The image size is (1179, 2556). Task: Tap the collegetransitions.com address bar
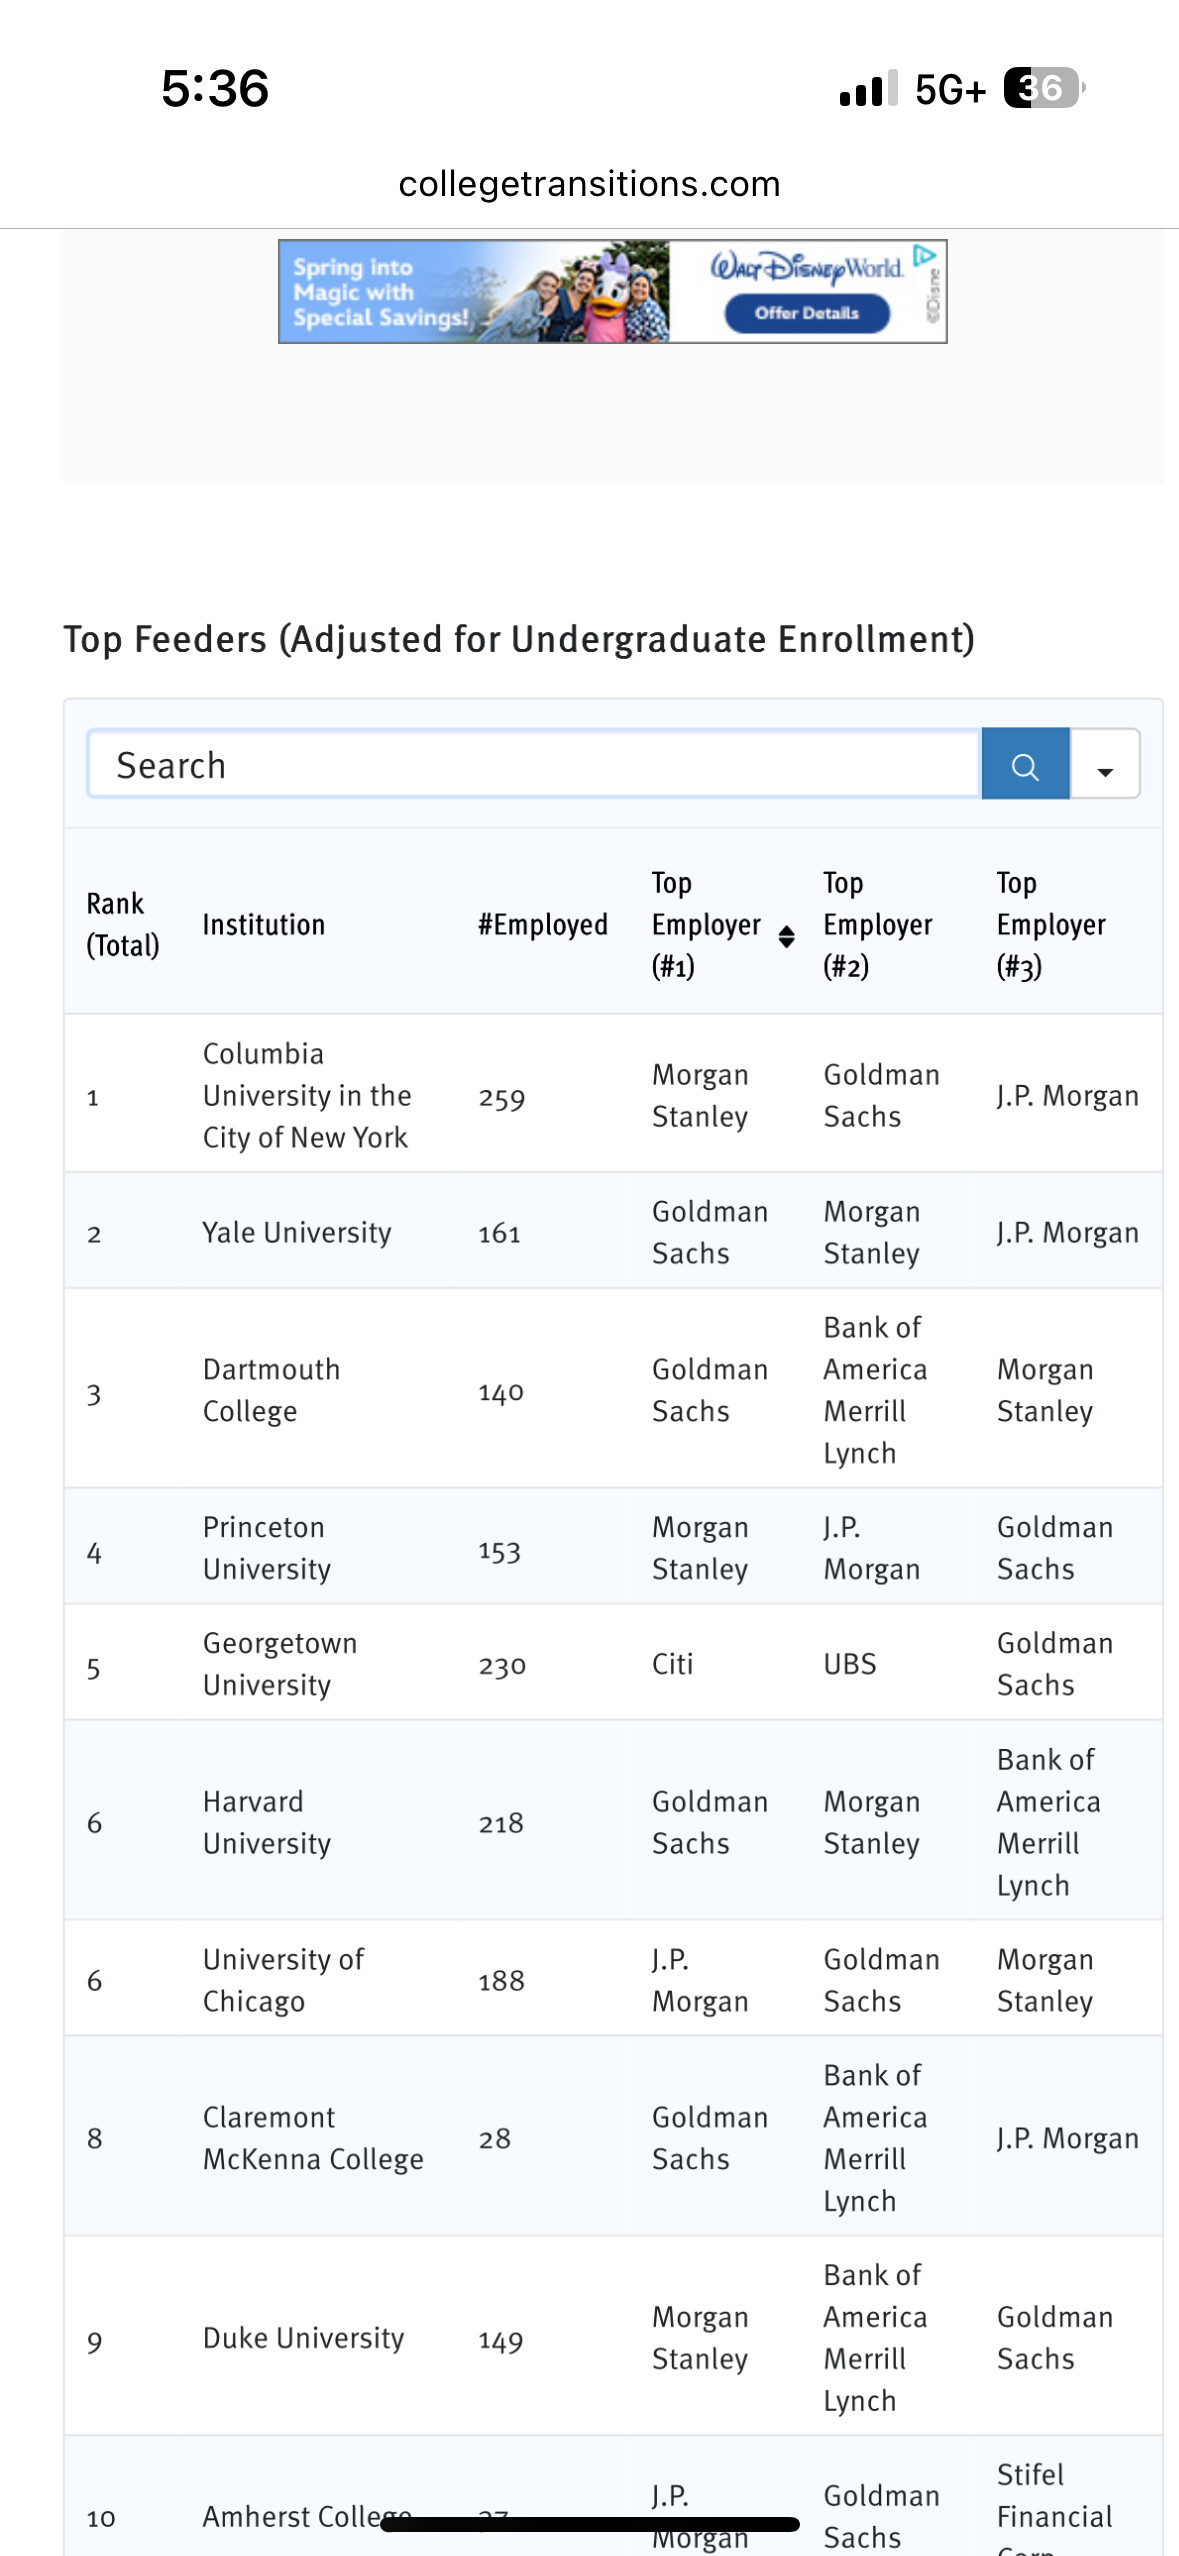(589, 184)
